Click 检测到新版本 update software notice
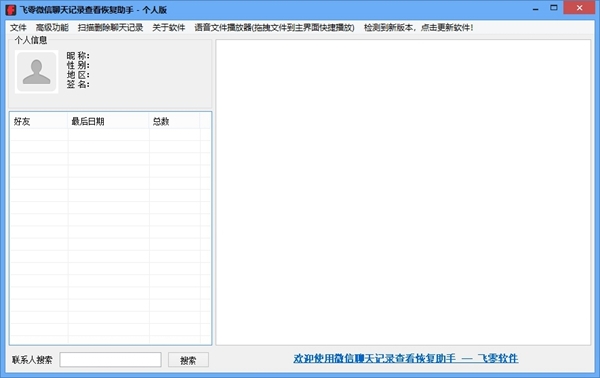The image size is (600, 378). click(419, 28)
